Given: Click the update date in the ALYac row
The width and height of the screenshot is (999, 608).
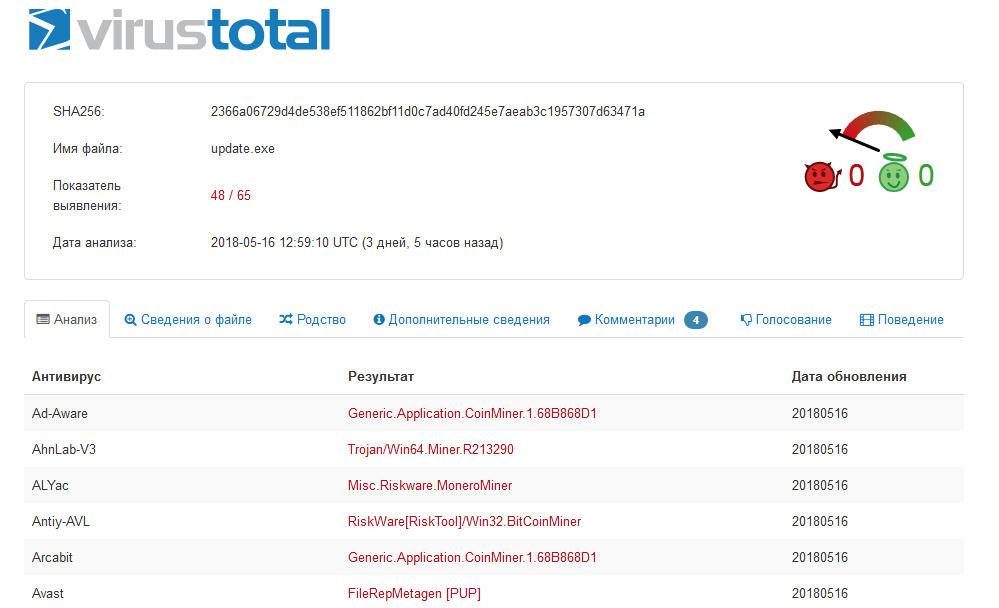Looking at the screenshot, I should pos(820,486).
